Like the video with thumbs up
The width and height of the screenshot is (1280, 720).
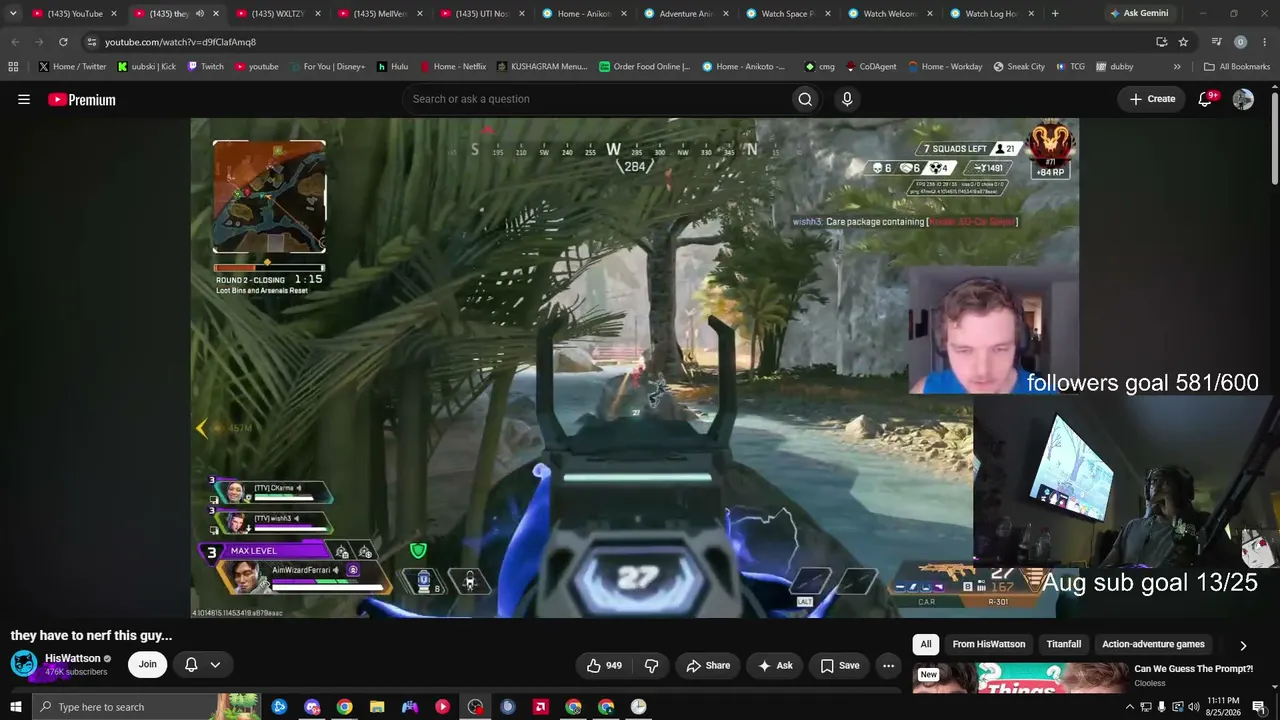(x=604, y=665)
